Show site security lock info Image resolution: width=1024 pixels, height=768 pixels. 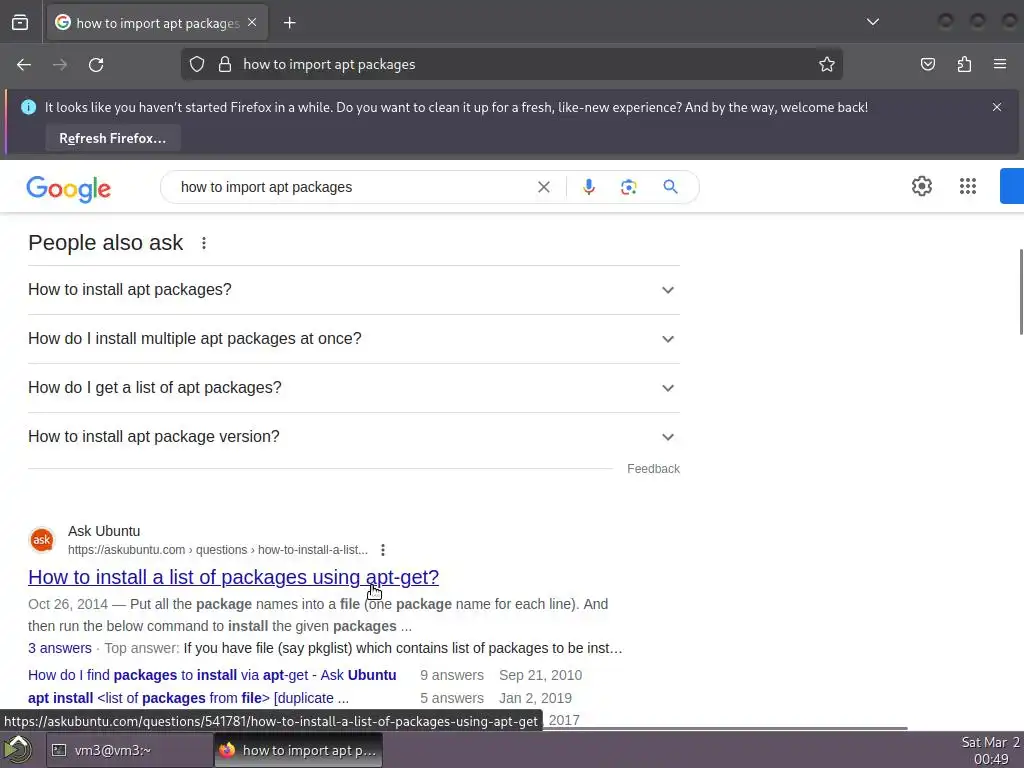click(x=225, y=65)
